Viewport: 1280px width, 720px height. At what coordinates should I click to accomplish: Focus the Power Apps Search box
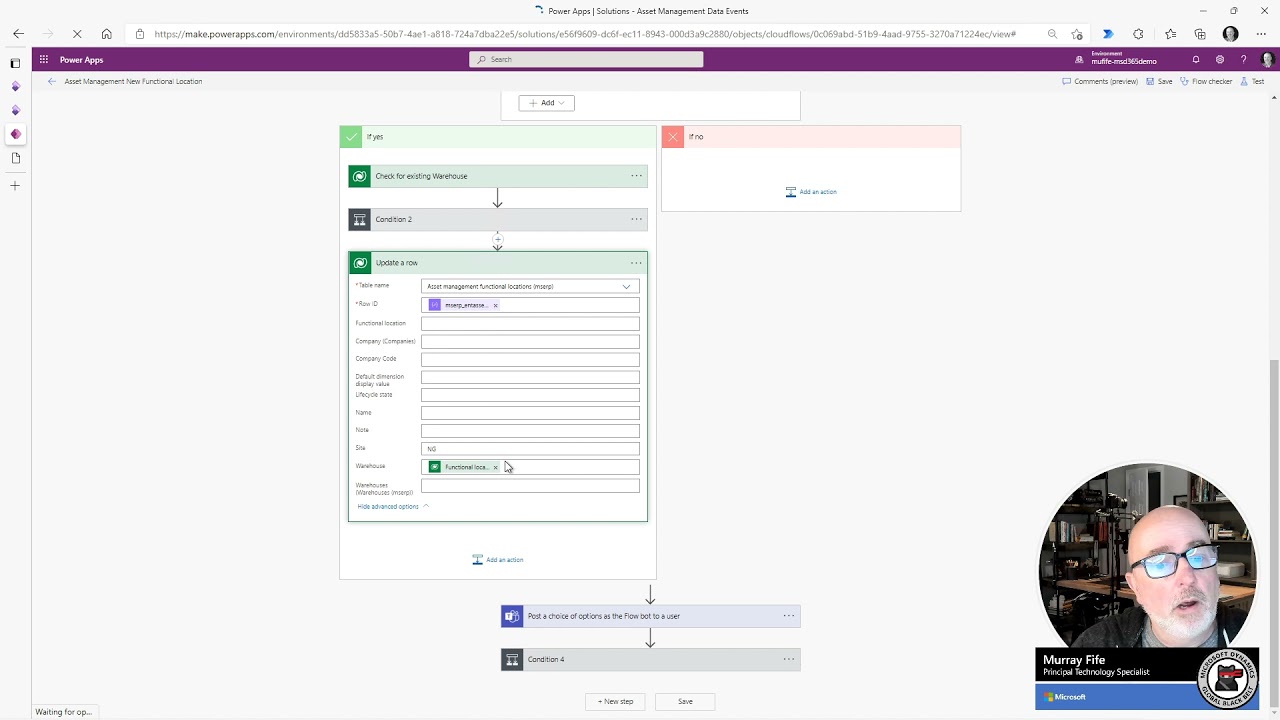[586, 59]
